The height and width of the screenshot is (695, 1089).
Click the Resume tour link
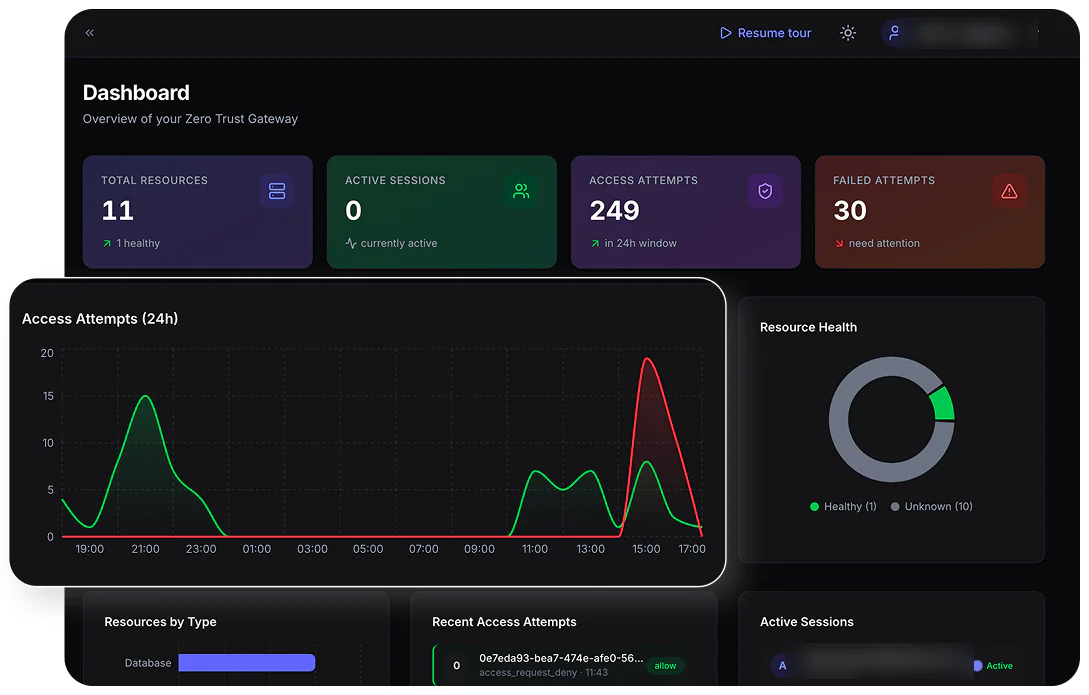[x=765, y=33]
